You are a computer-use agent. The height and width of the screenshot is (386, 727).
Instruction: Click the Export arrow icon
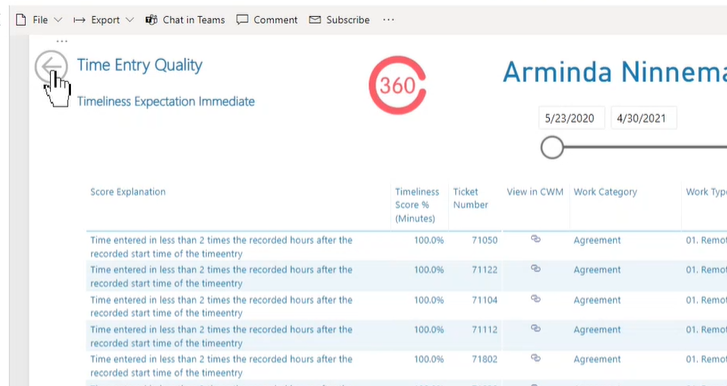(x=79, y=20)
